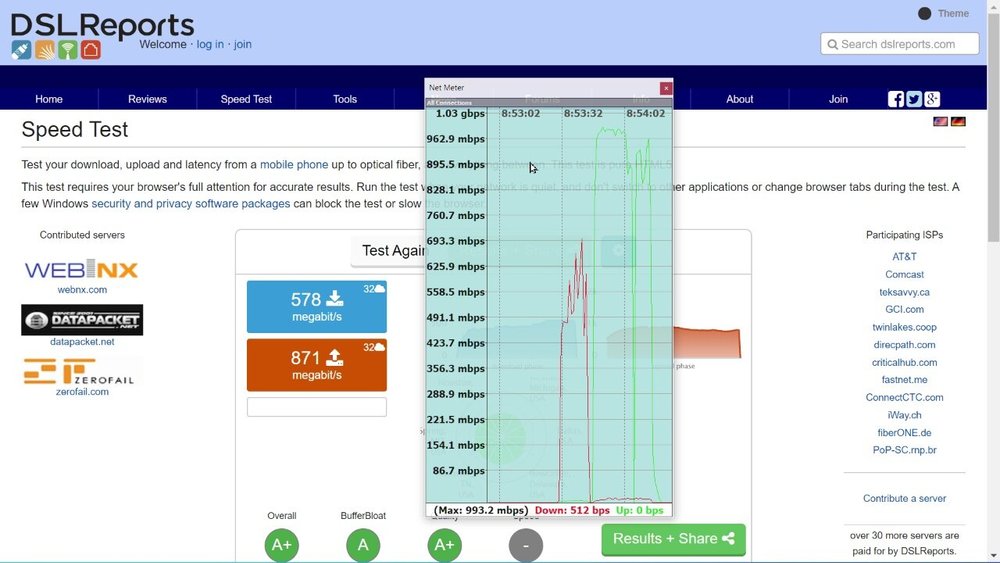Image resolution: width=1000 pixels, height=563 pixels.
Task: Click the join link beside Welcome
Action: pos(242,44)
